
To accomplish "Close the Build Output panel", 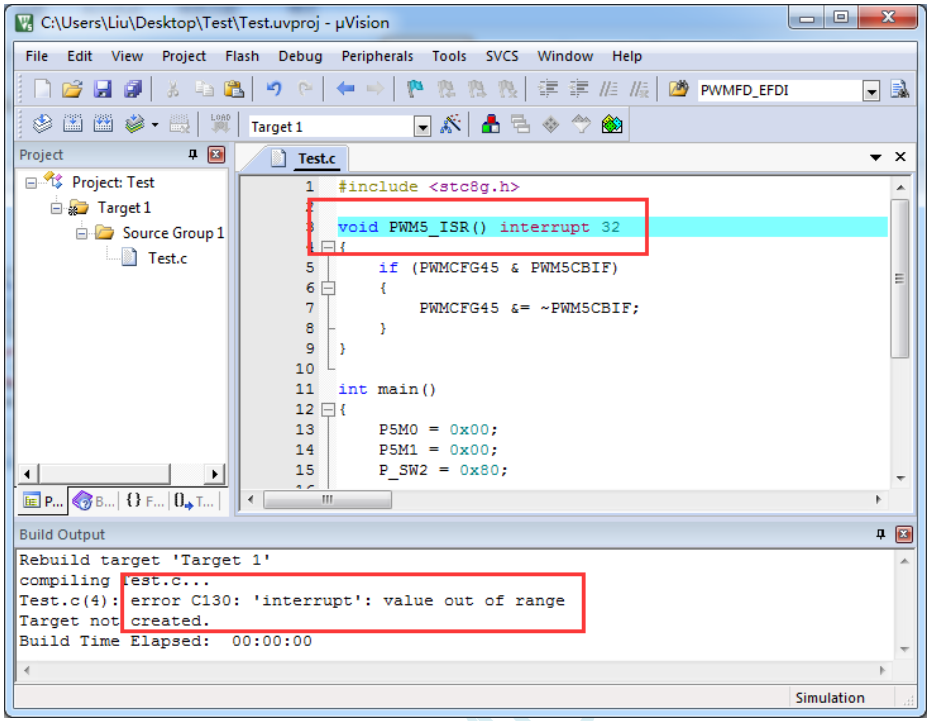I will tap(904, 534).
